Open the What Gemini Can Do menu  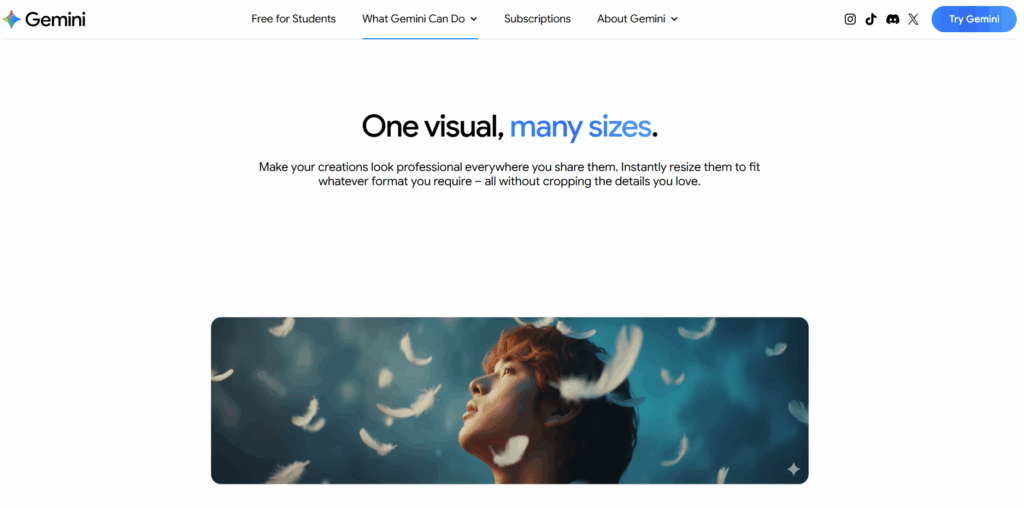(x=420, y=19)
